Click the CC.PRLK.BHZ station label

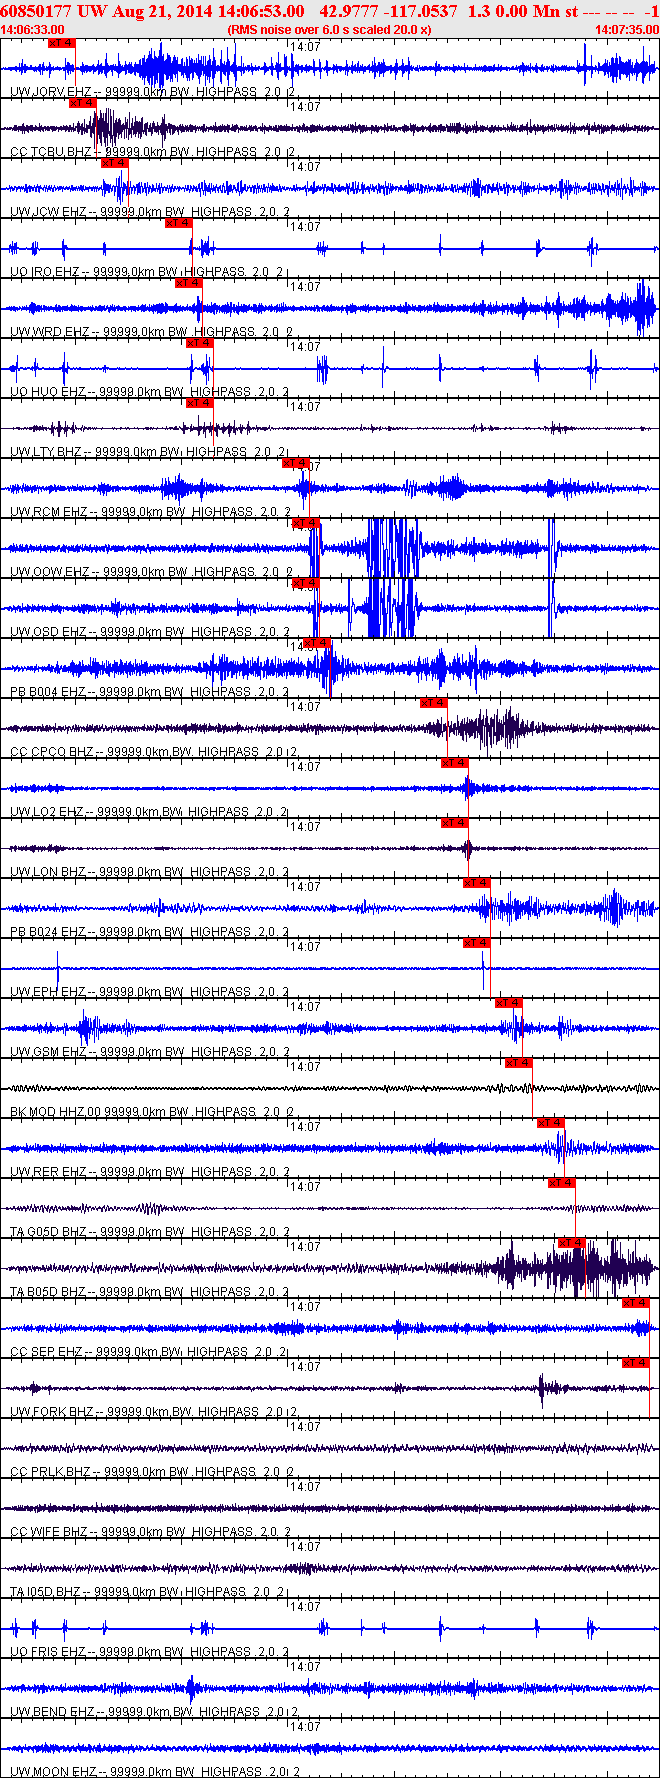[x=50, y=1472]
